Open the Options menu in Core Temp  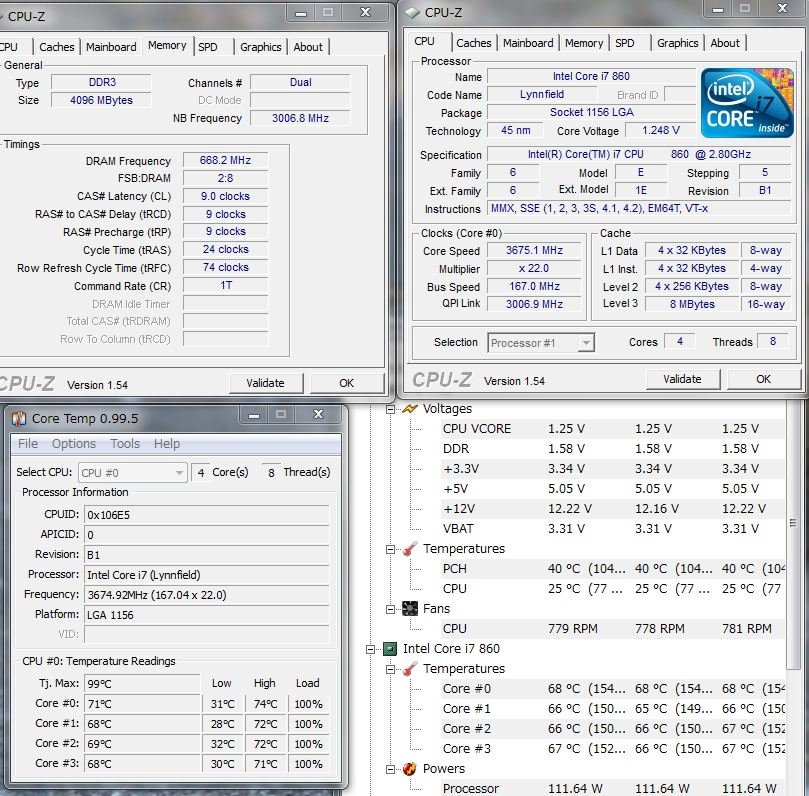pyautogui.click(x=74, y=444)
